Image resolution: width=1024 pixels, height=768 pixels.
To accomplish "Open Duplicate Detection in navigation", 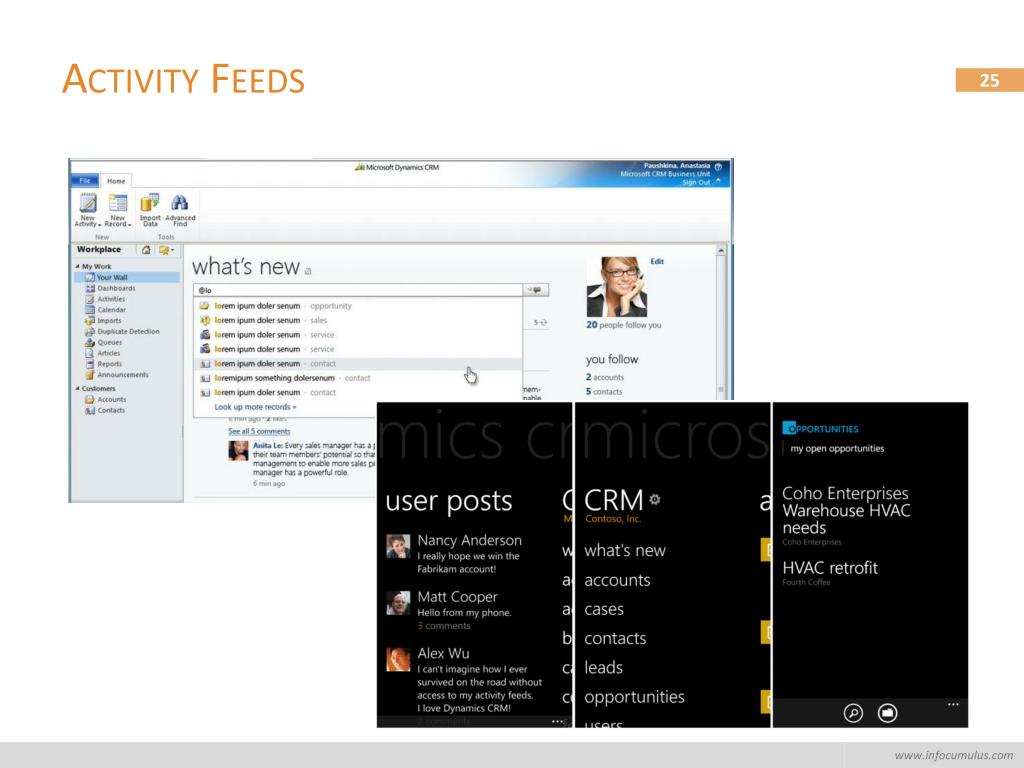I will [122, 332].
